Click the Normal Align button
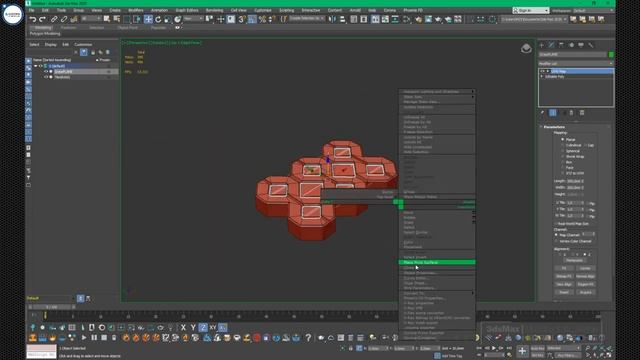 (x=585, y=276)
